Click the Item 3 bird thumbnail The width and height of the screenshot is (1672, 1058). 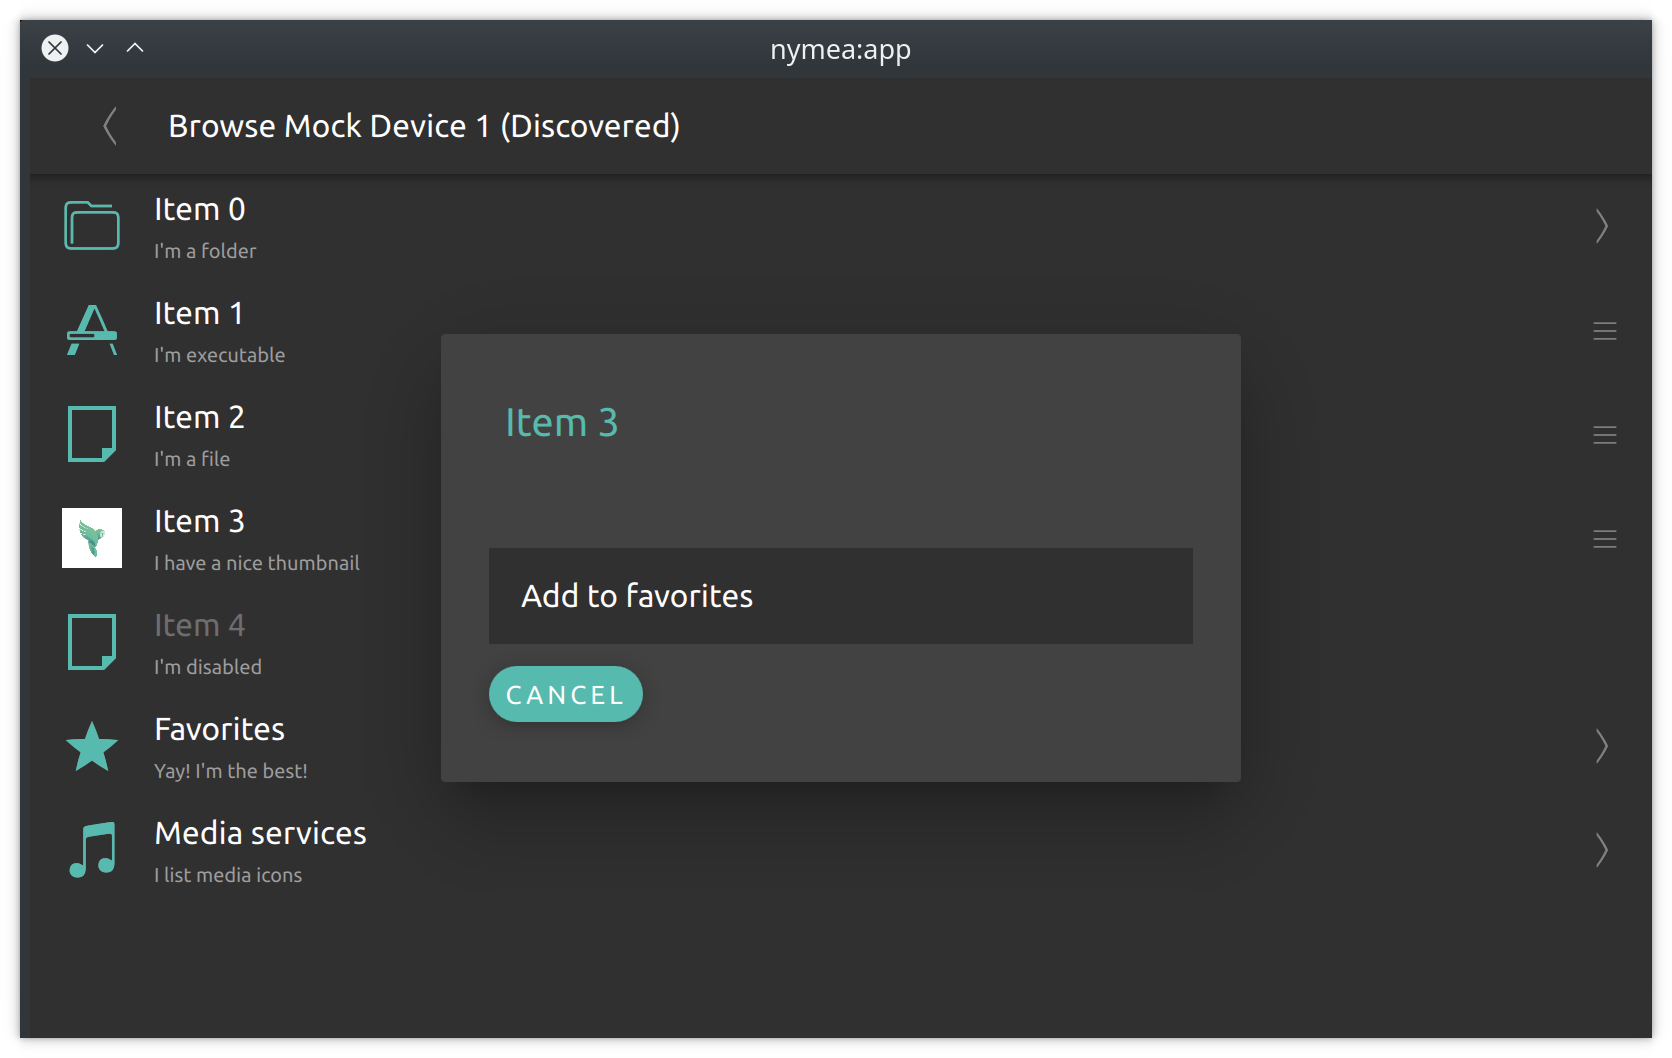click(92, 538)
